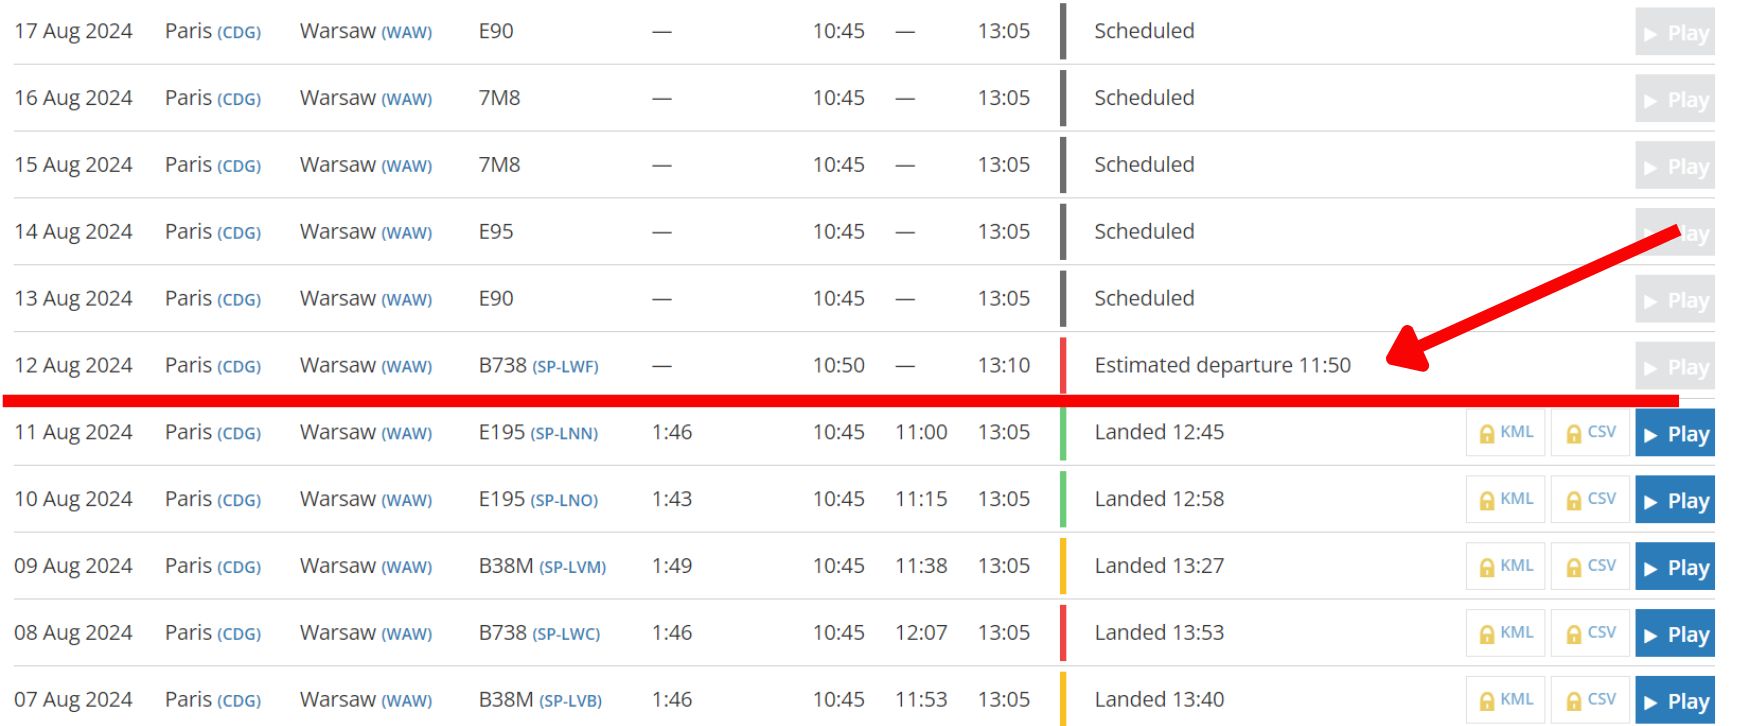Open CDG airport link on 17 Aug row
The height and width of the screenshot is (726, 1748).
(239, 33)
